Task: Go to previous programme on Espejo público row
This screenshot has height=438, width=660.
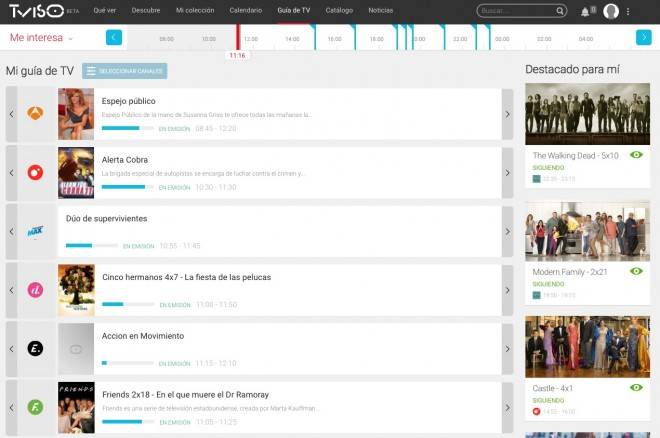Action: tap(11, 114)
